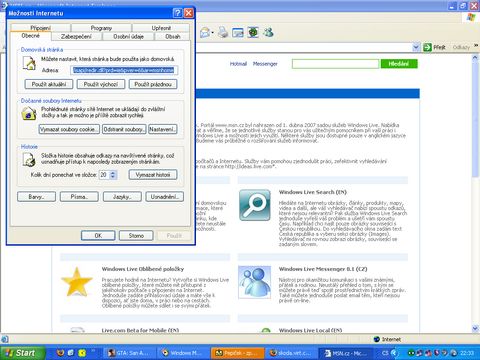This screenshot has width=480, height=360.
Task: Increase the history days with the up arrow
Action: (x=113, y=172)
